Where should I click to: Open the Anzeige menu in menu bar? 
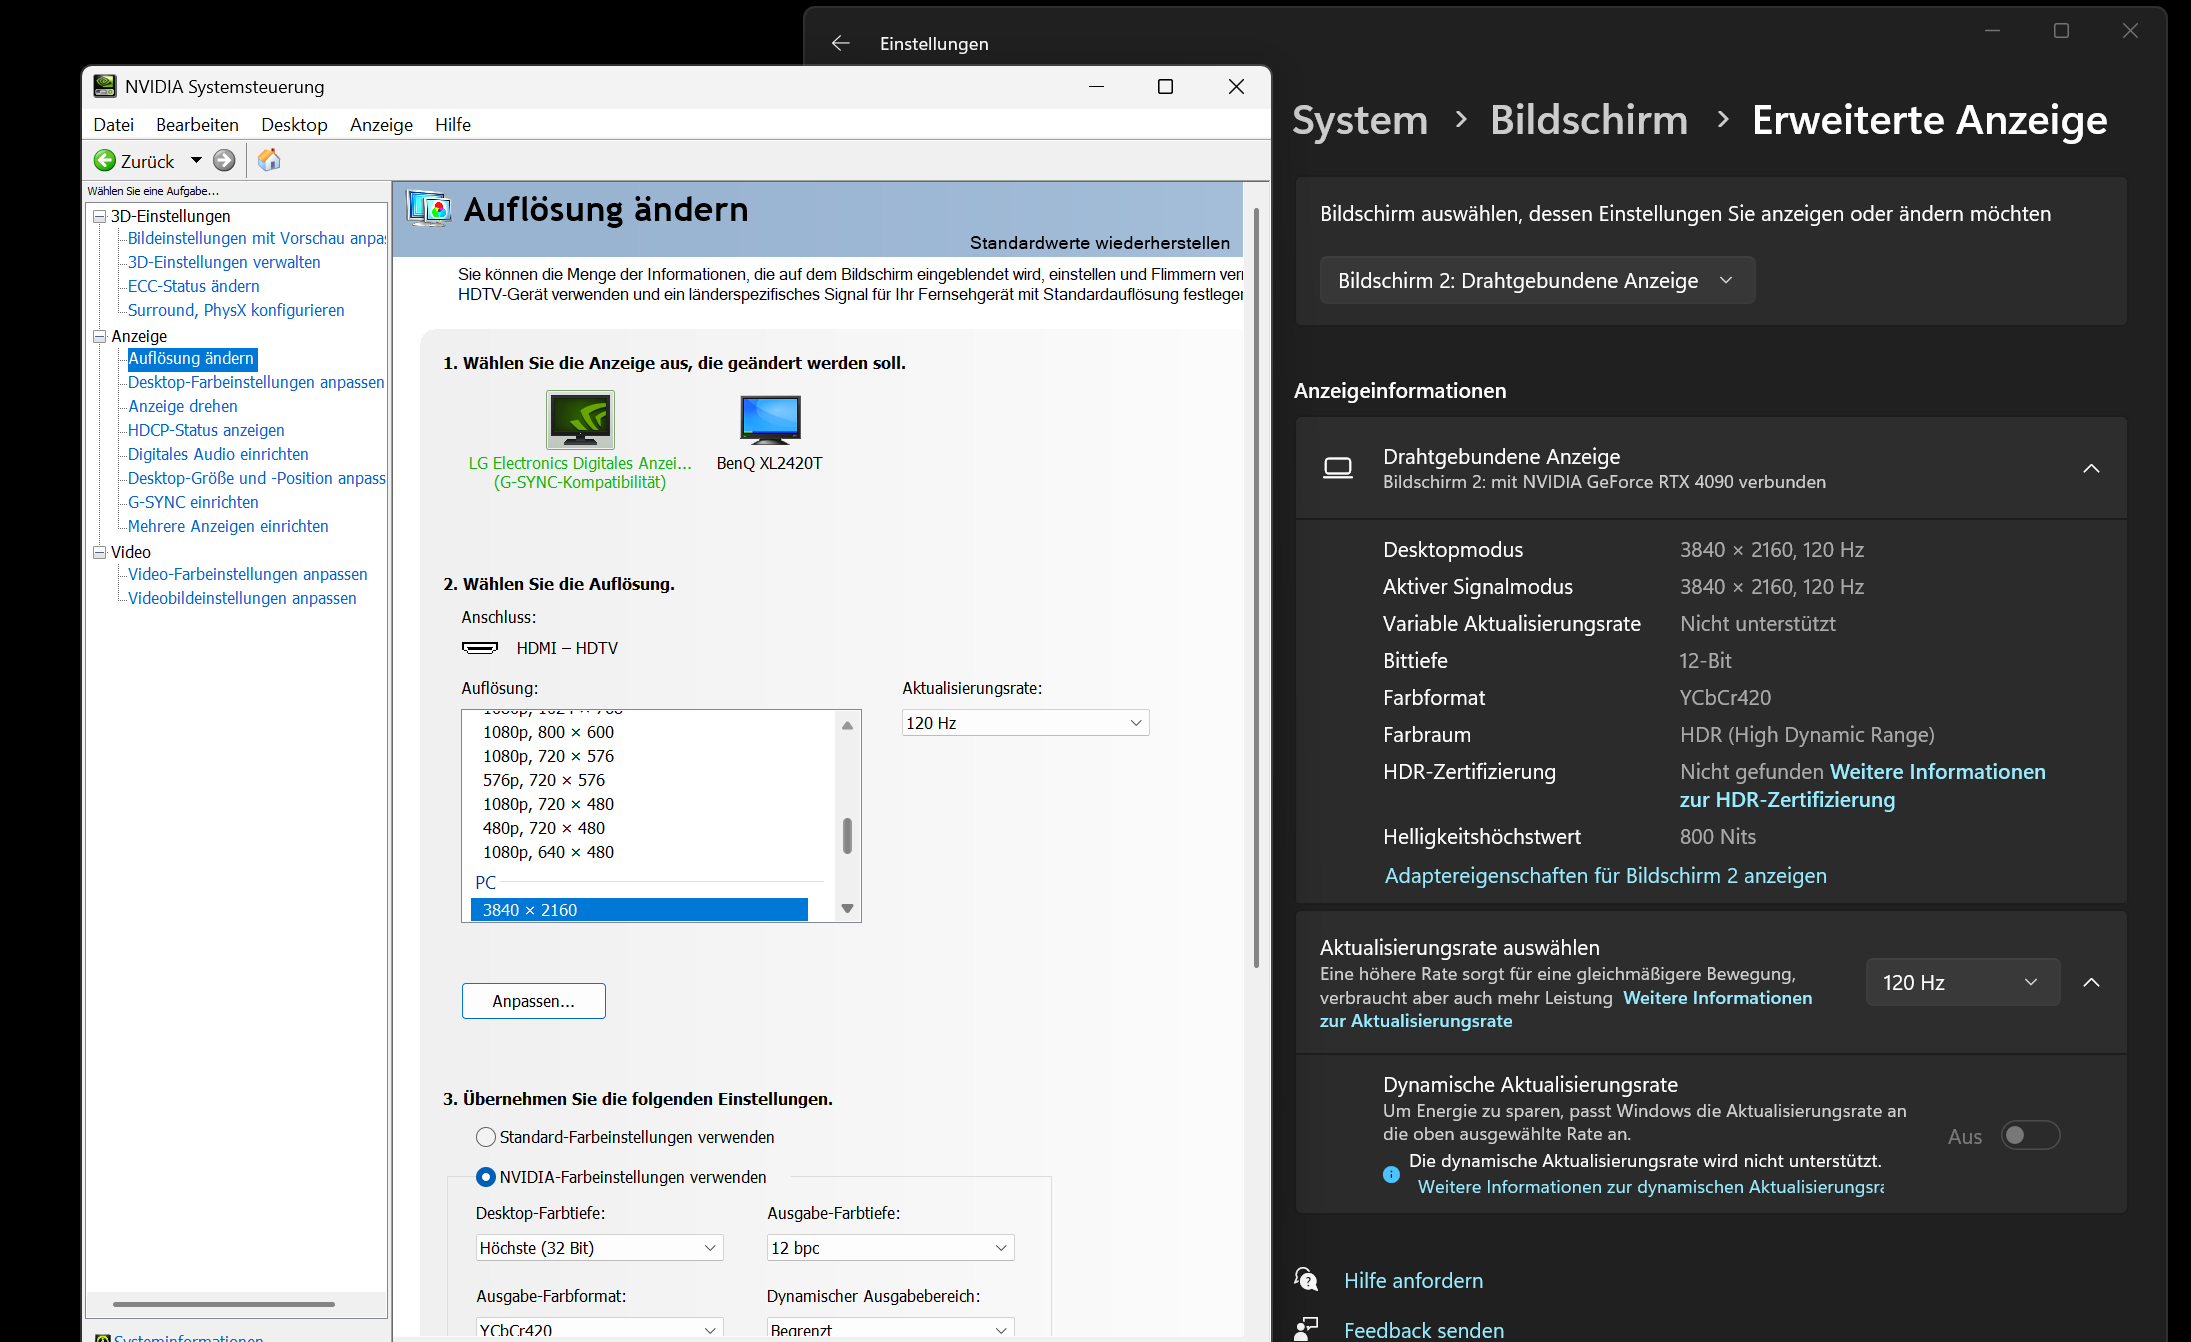click(x=381, y=125)
